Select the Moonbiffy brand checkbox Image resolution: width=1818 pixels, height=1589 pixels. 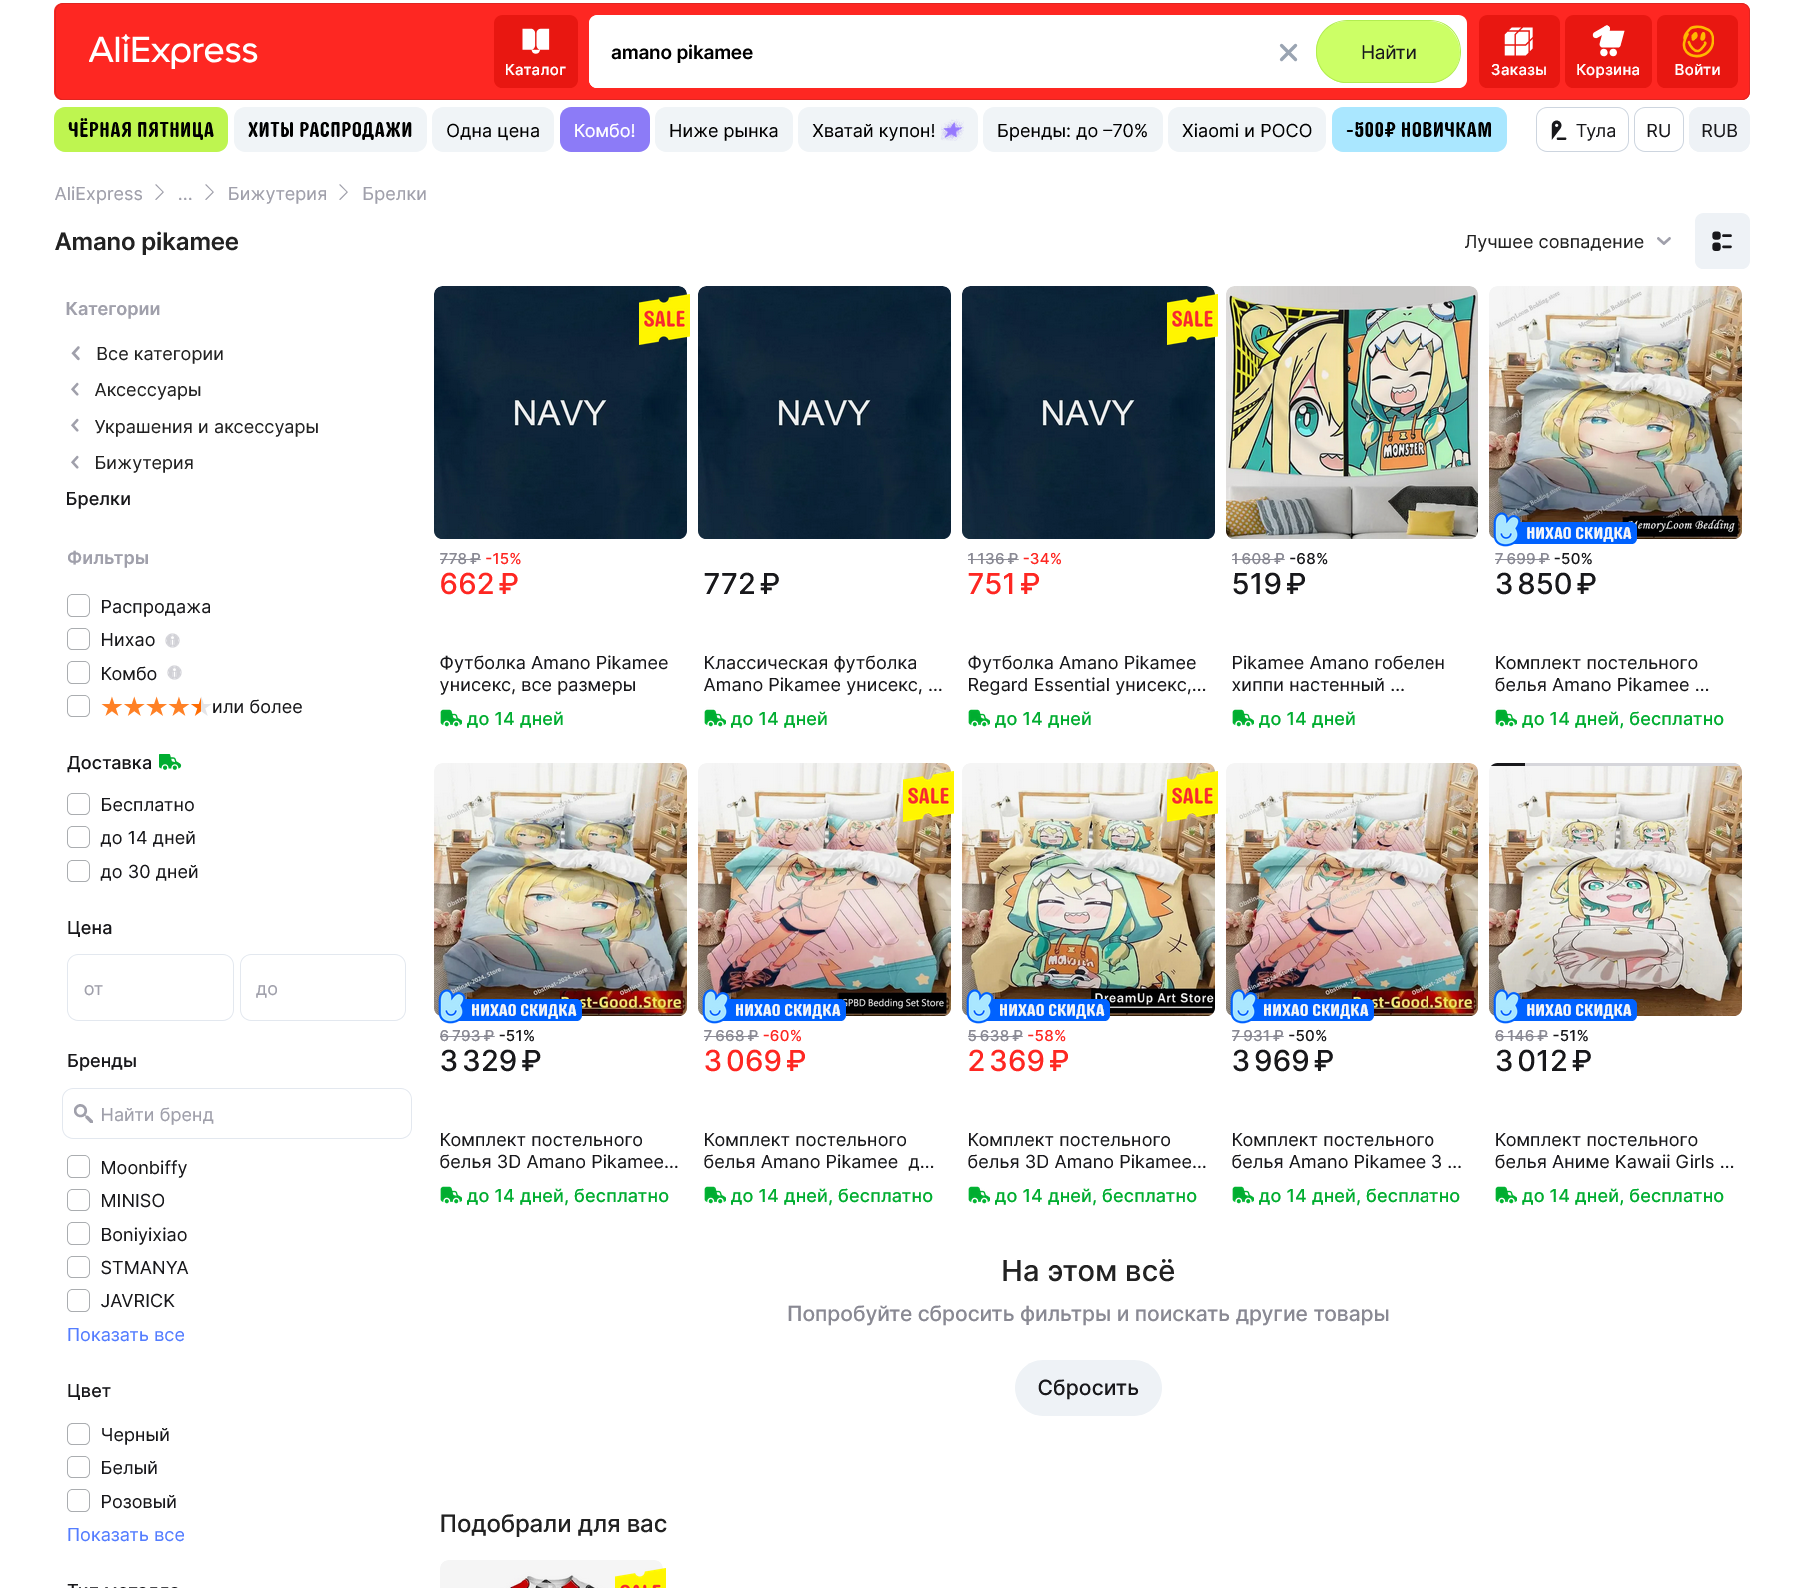[x=78, y=1167]
